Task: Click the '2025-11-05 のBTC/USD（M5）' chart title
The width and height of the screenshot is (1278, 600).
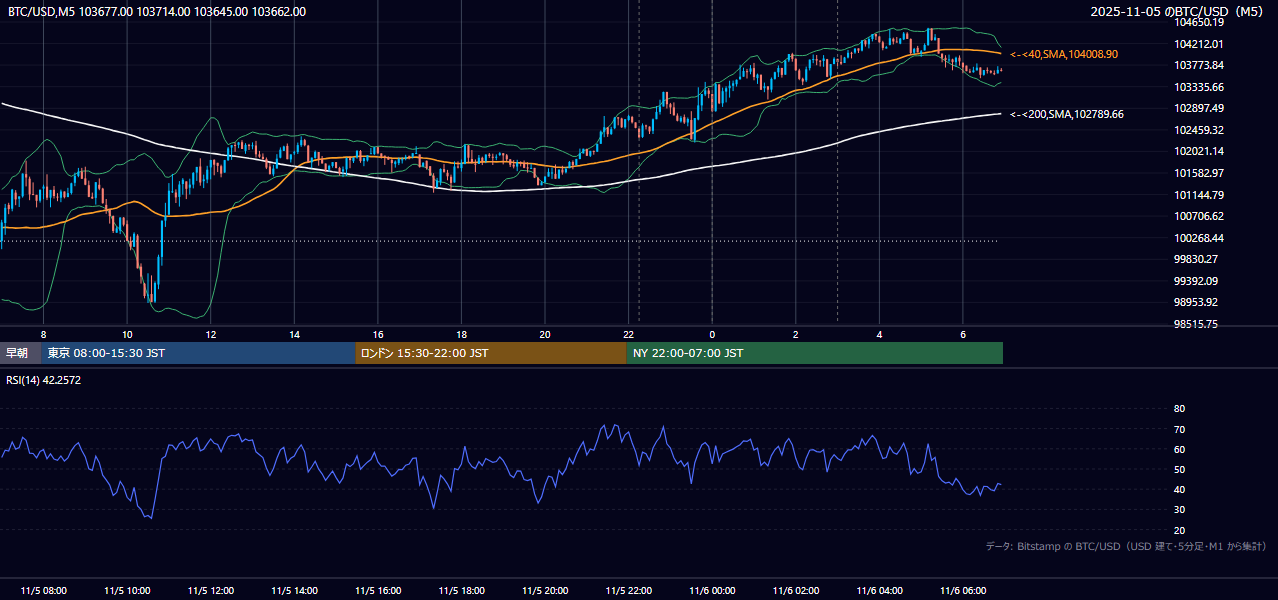Action: point(1178,12)
